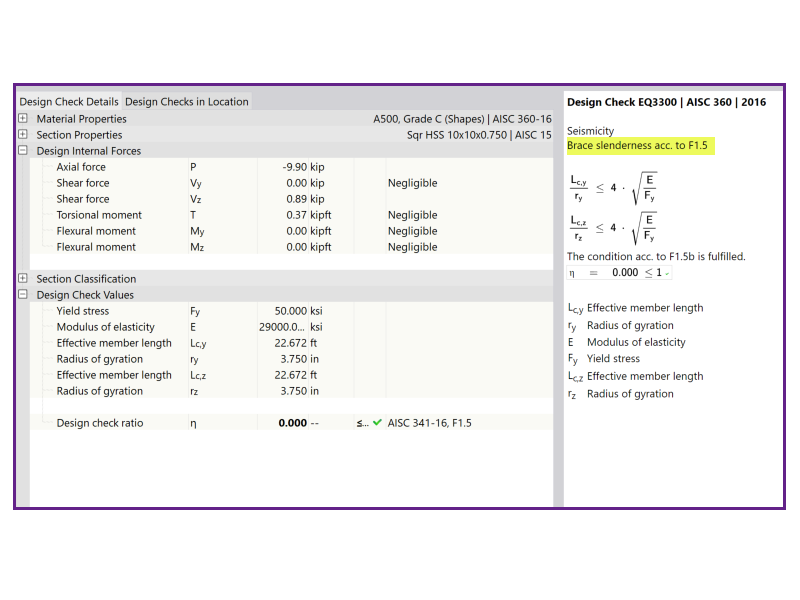Click the Axial force value -9.90 kip

[x=300, y=166]
